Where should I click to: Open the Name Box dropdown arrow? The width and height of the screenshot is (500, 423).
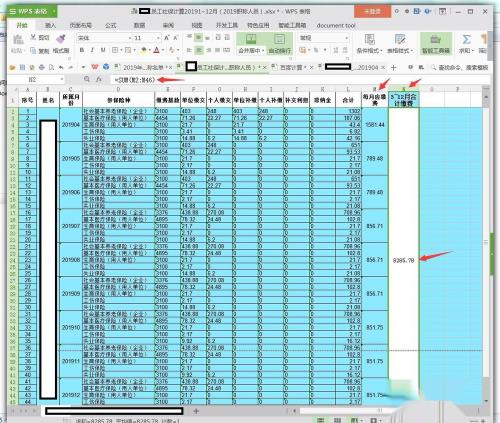[62, 80]
